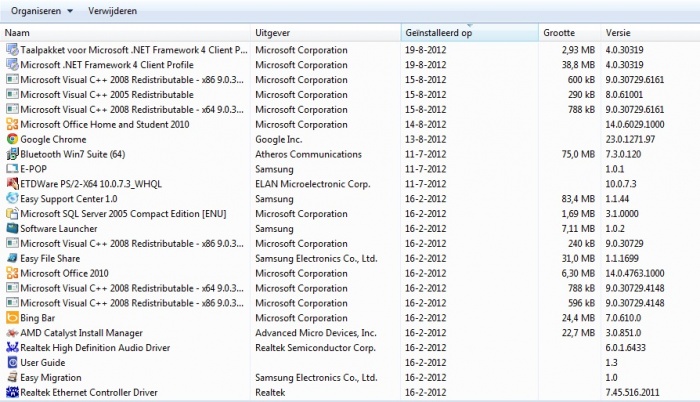
Task: Select the 'User Guide' name text
Action: pos(43,362)
